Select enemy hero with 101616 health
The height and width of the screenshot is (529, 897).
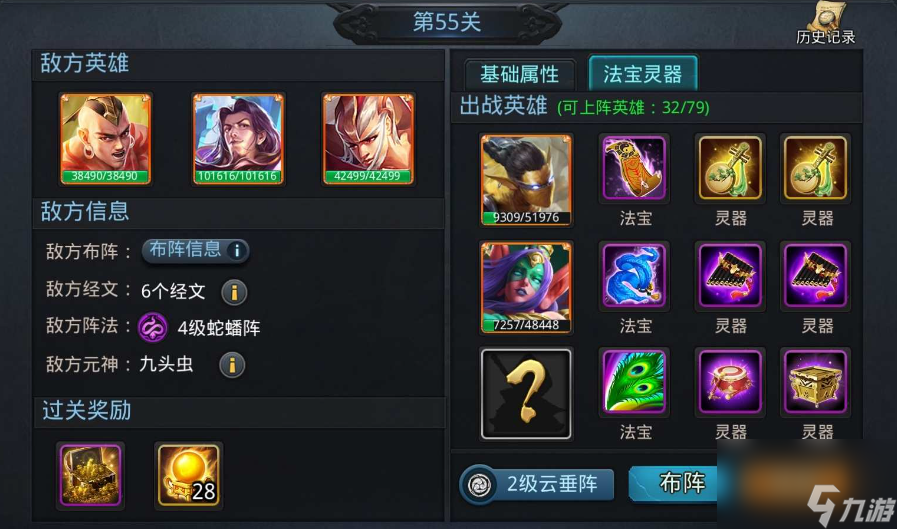(238, 139)
